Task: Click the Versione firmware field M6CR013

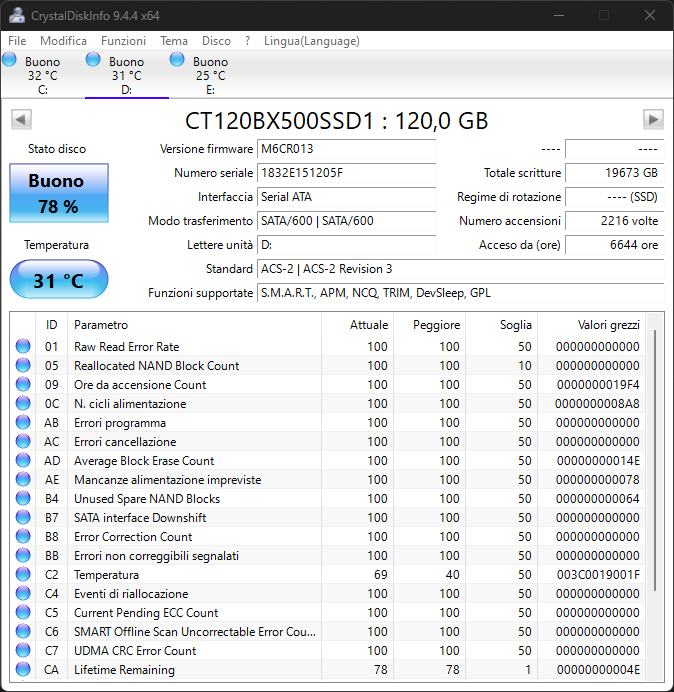Action: pos(346,149)
